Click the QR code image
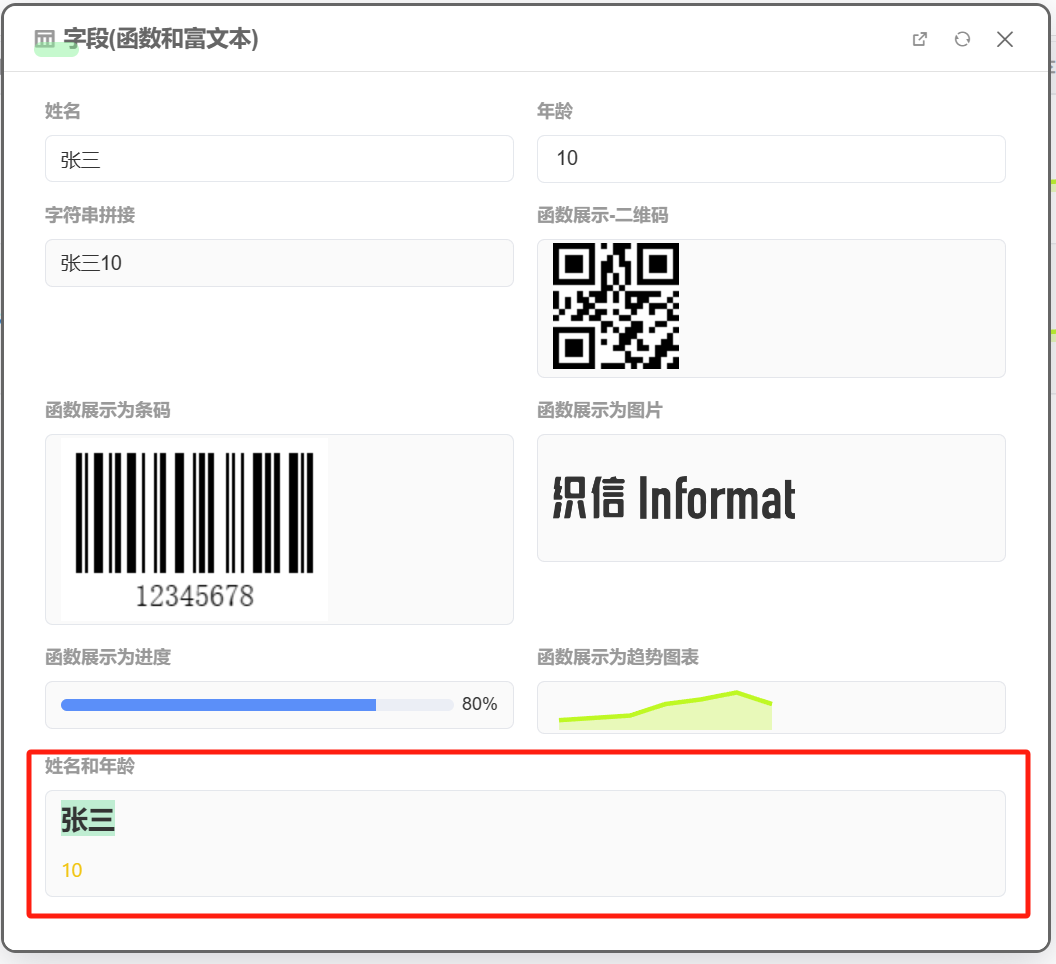This screenshot has width=1056, height=964. [616, 306]
